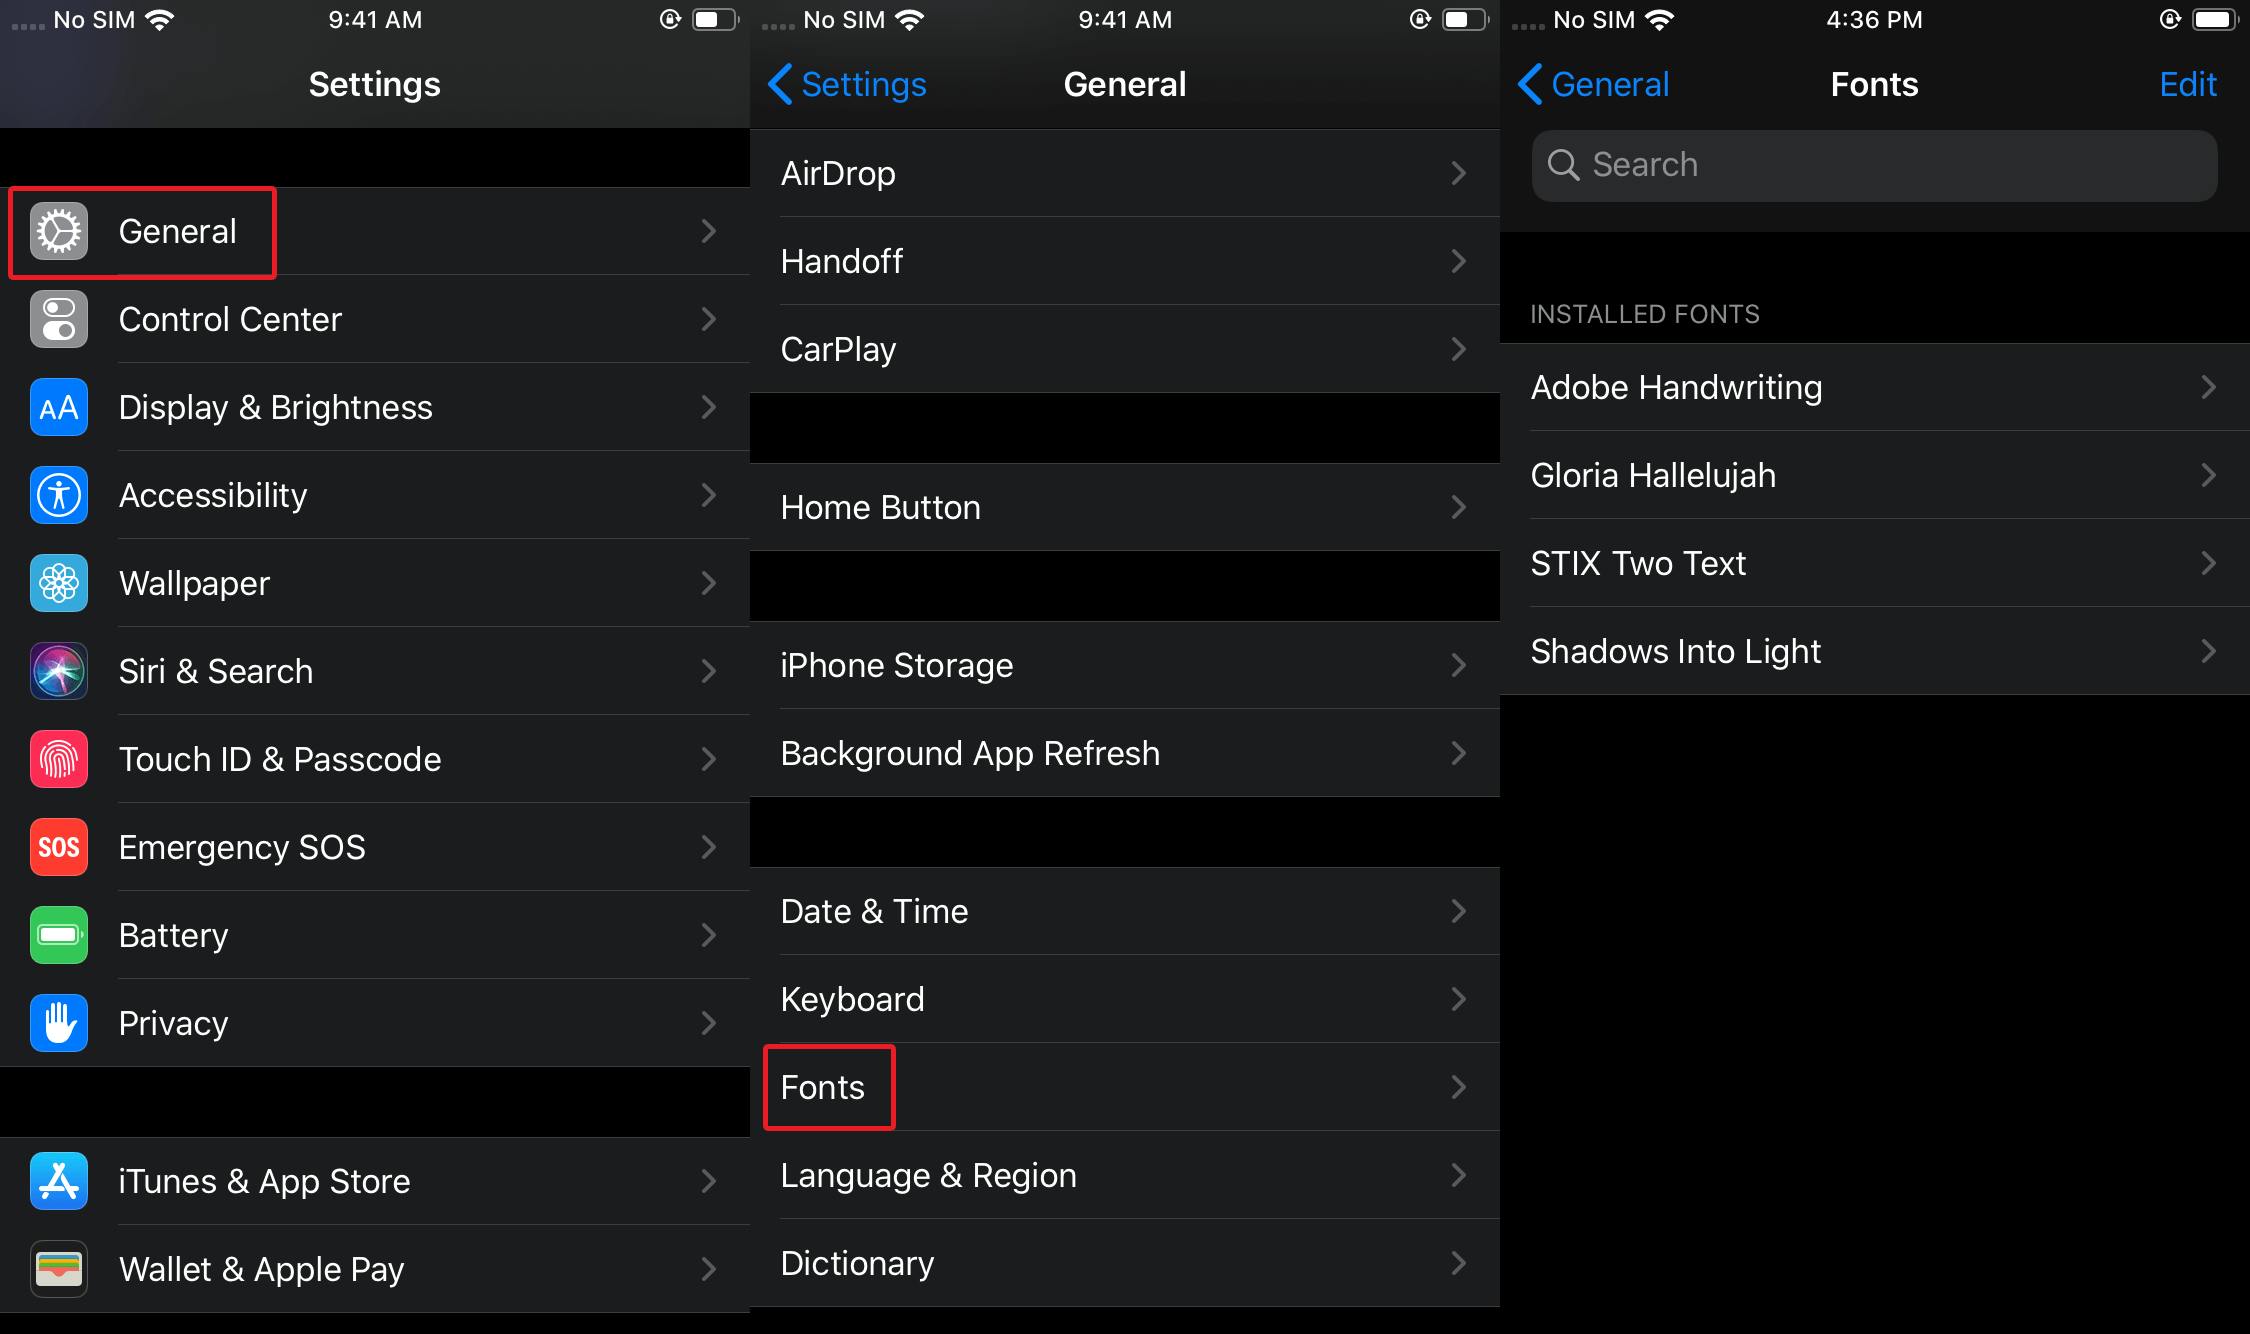Image resolution: width=2250 pixels, height=1334 pixels.
Task: Expand iPhone Storage row chevron
Action: [x=1459, y=665]
